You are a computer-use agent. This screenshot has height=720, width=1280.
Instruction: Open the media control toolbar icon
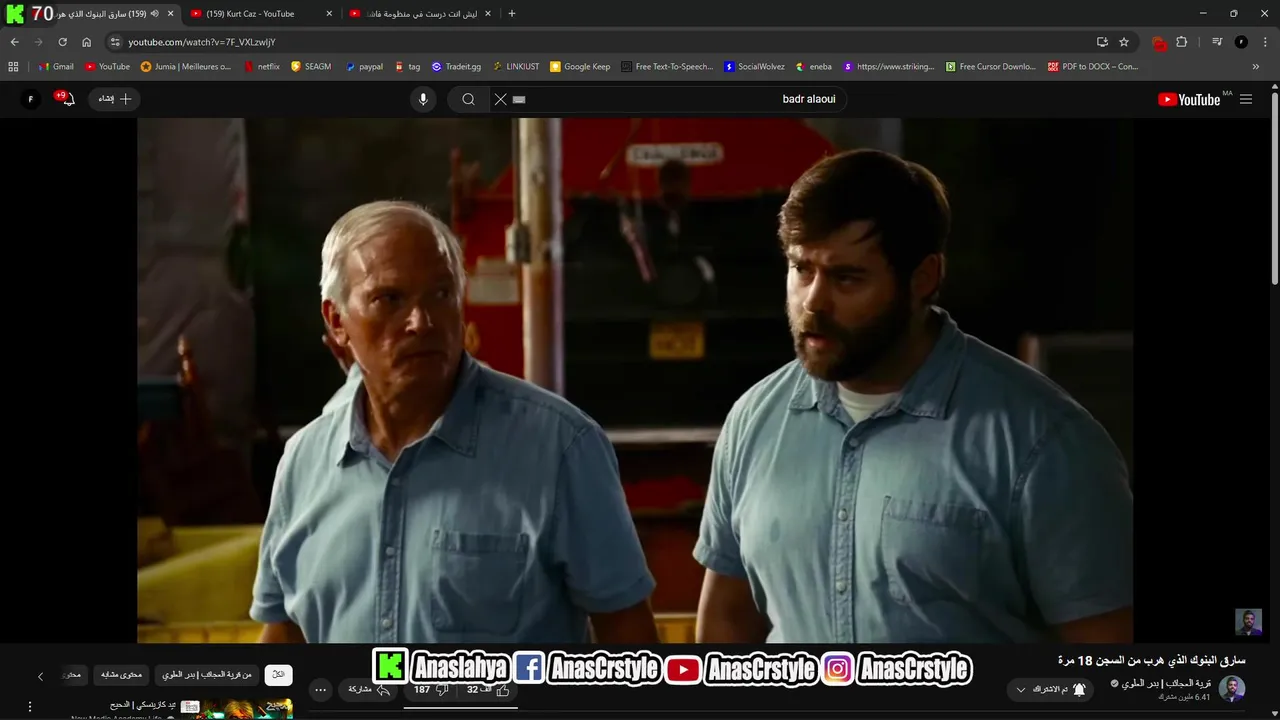click(x=1217, y=42)
